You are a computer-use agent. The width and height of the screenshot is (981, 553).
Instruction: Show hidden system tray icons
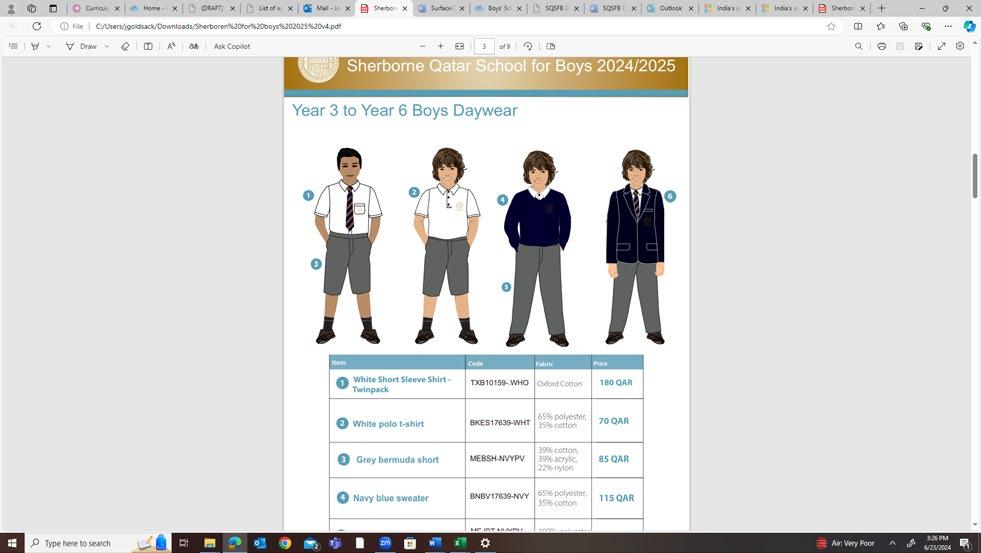tap(892, 543)
